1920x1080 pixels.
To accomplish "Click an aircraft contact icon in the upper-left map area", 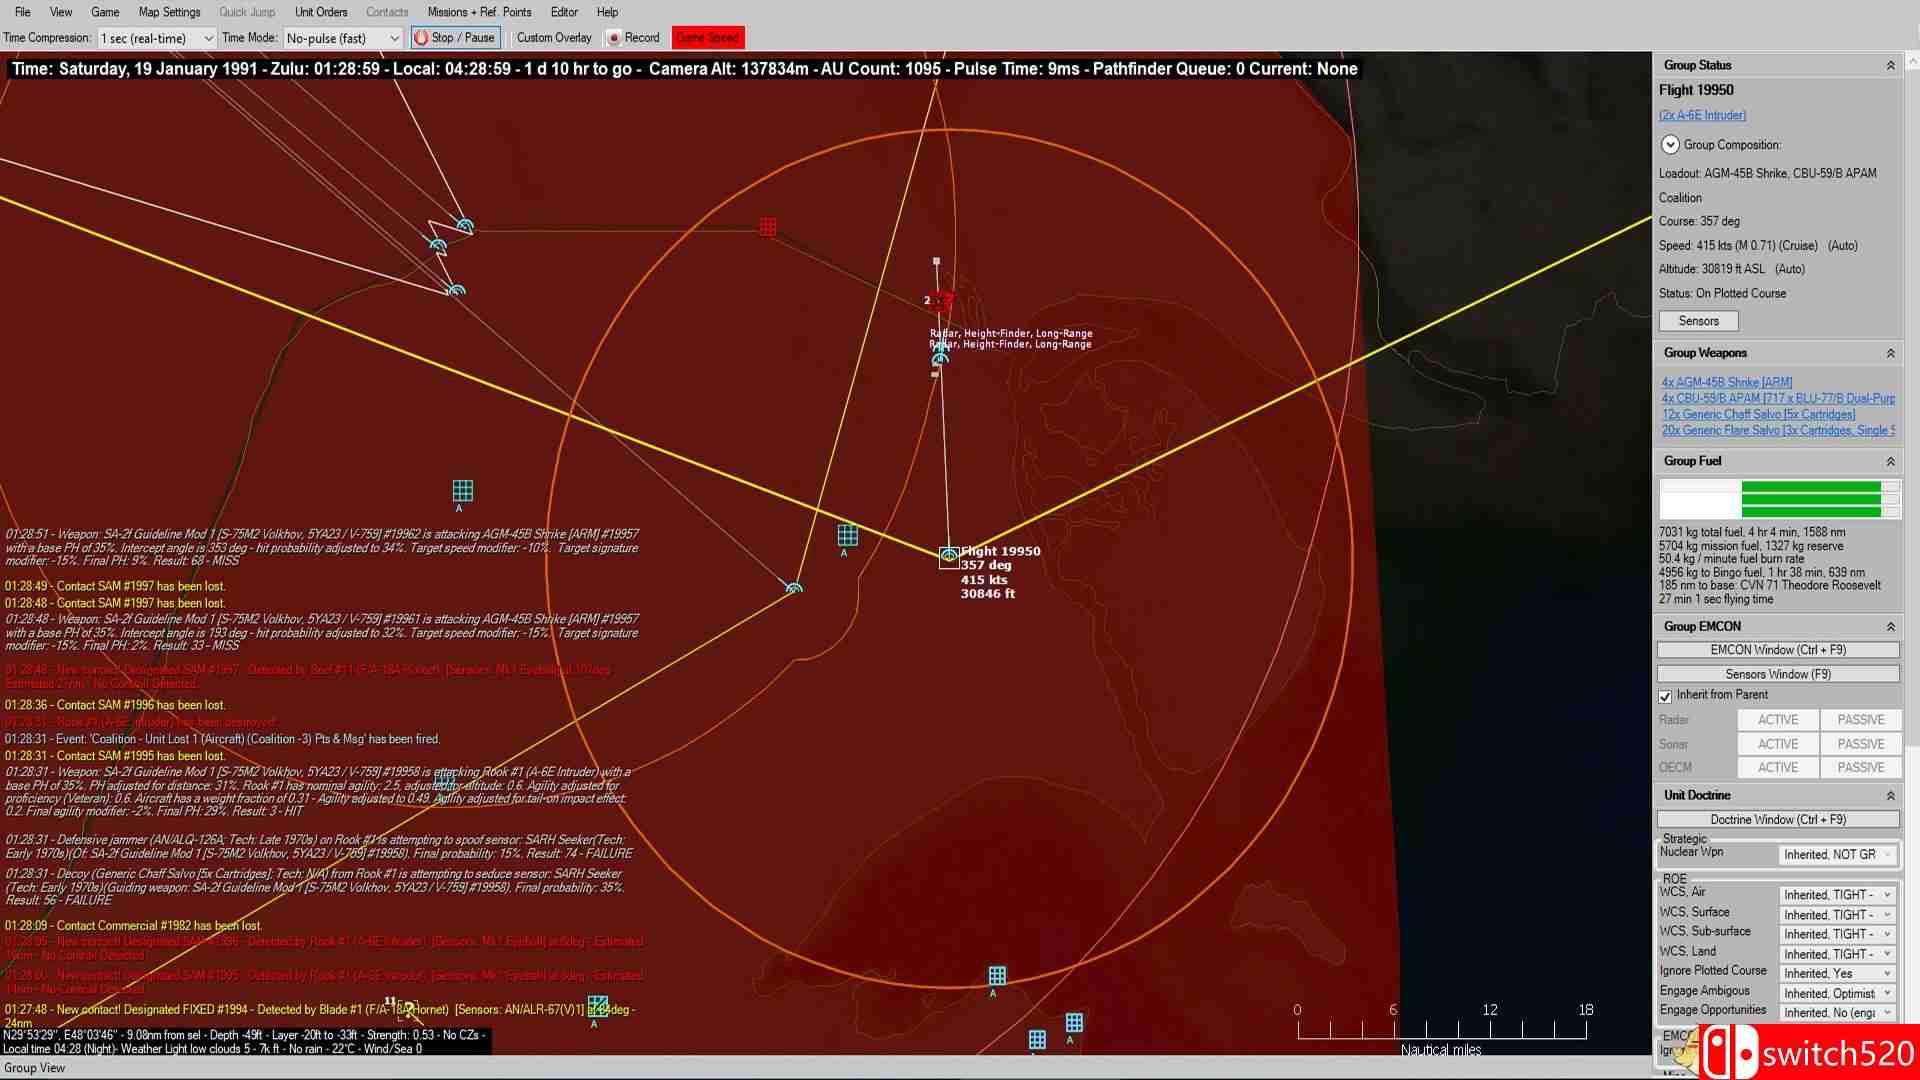I will [463, 225].
